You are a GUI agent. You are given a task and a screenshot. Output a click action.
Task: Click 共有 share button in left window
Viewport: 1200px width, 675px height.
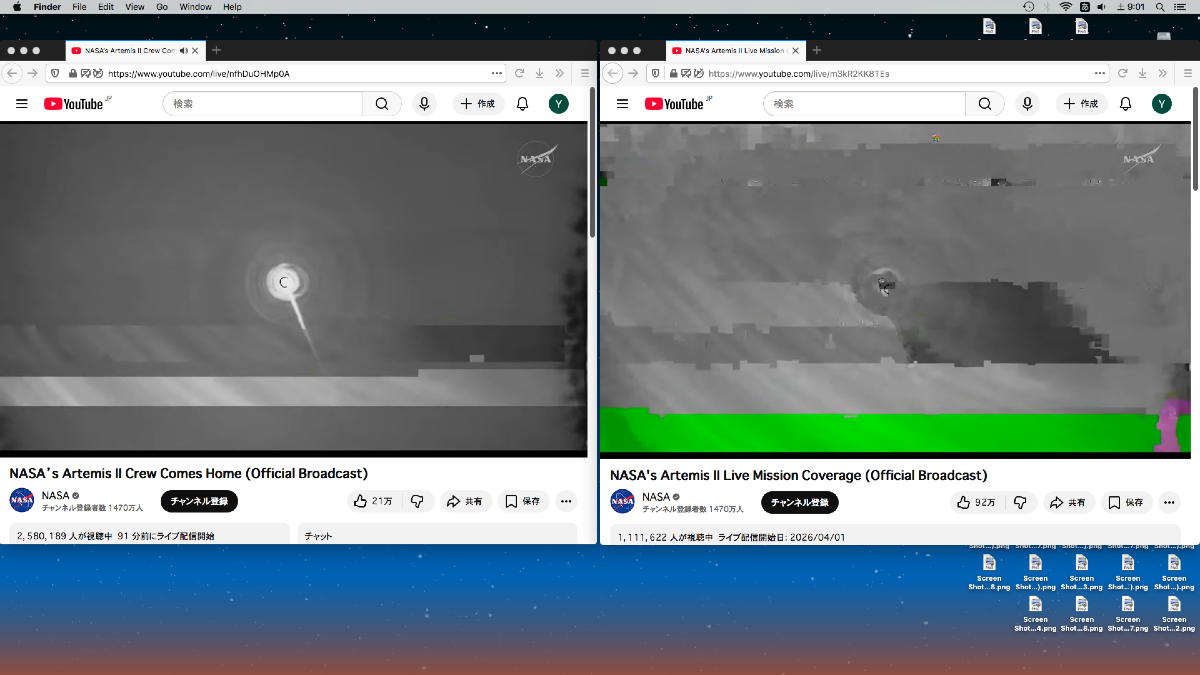465,501
